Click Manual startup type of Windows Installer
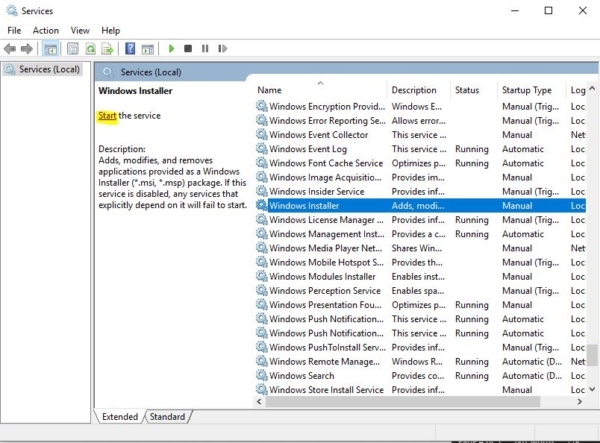600x443 pixels. [x=517, y=205]
